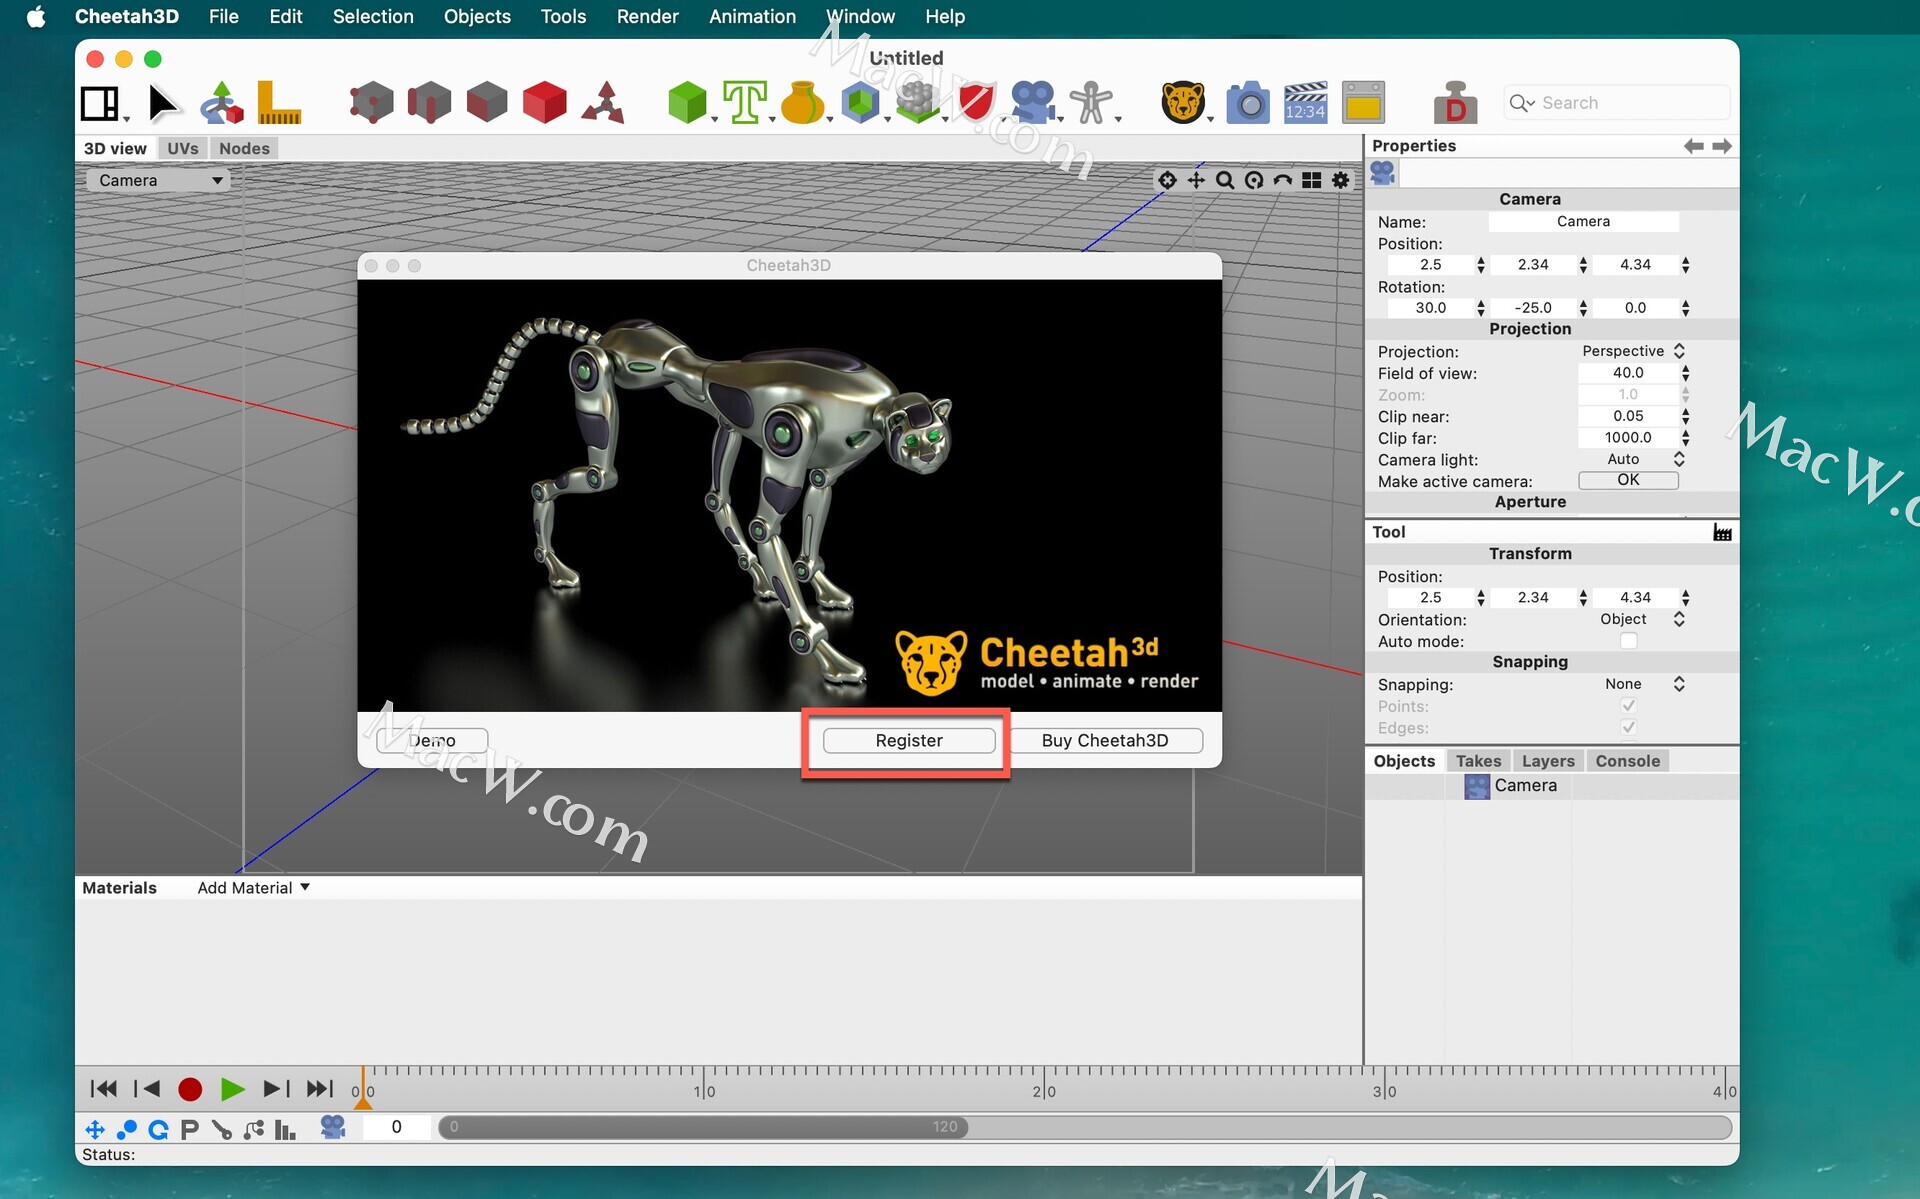The width and height of the screenshot is (1920, 1199).
Task: Open the yellow vase creator tool
Action: (x=802, y=103)
